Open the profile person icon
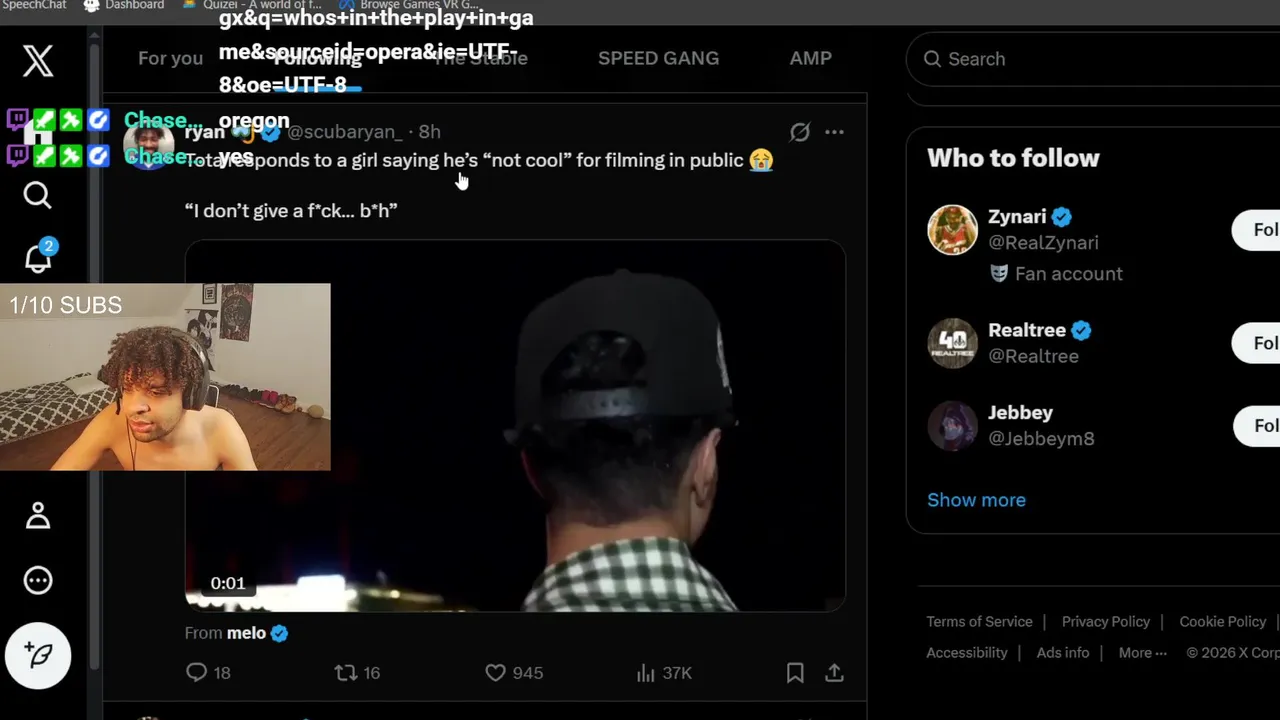Viewport: 1280px width, 720px height. (38, 516)
